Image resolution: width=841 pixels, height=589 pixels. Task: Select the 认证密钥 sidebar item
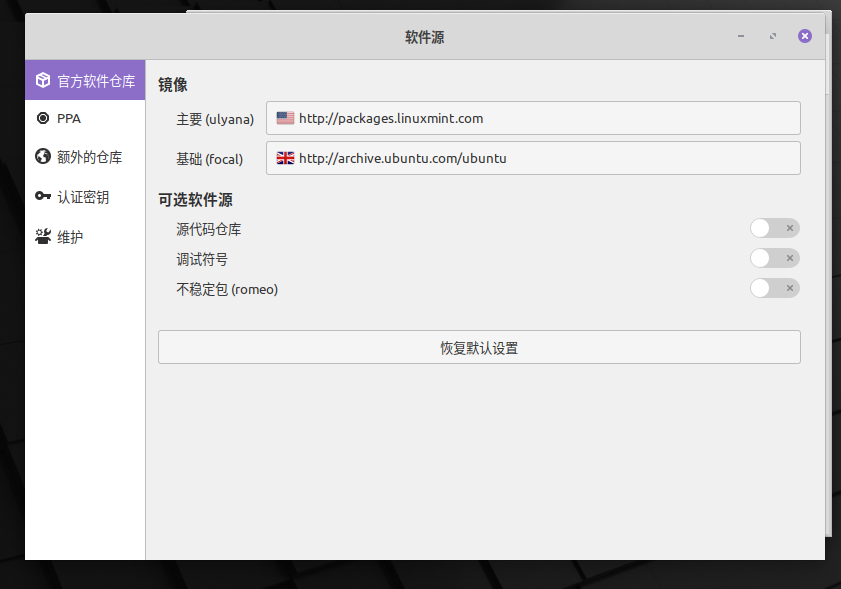[x=83, y=197]
